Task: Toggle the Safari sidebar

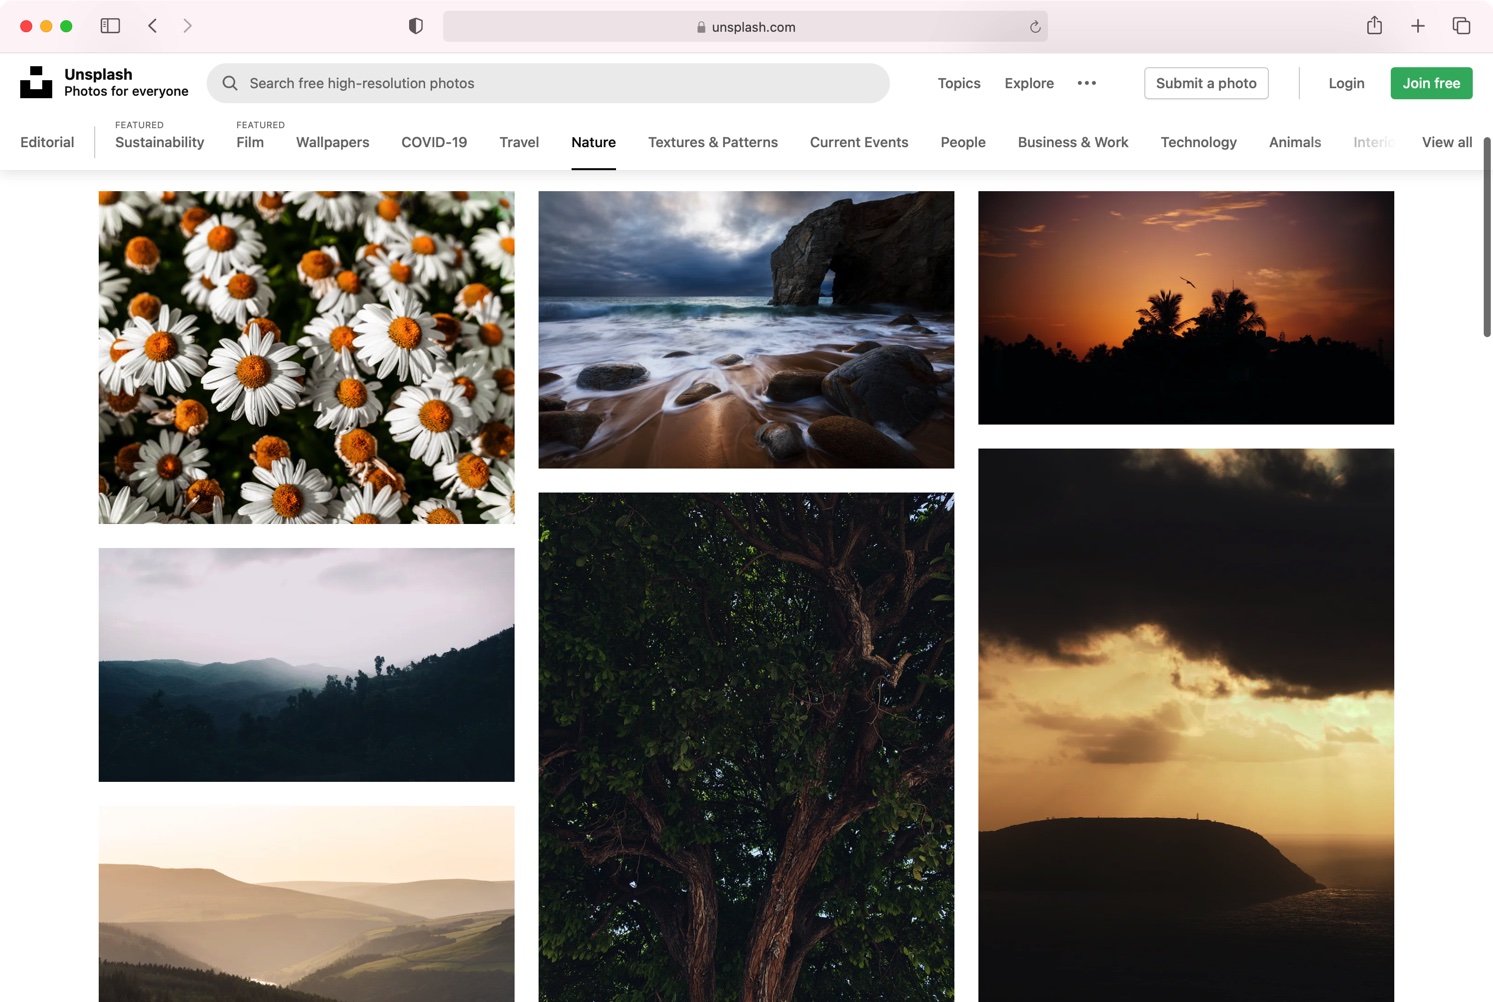Action: click(110, 26)
